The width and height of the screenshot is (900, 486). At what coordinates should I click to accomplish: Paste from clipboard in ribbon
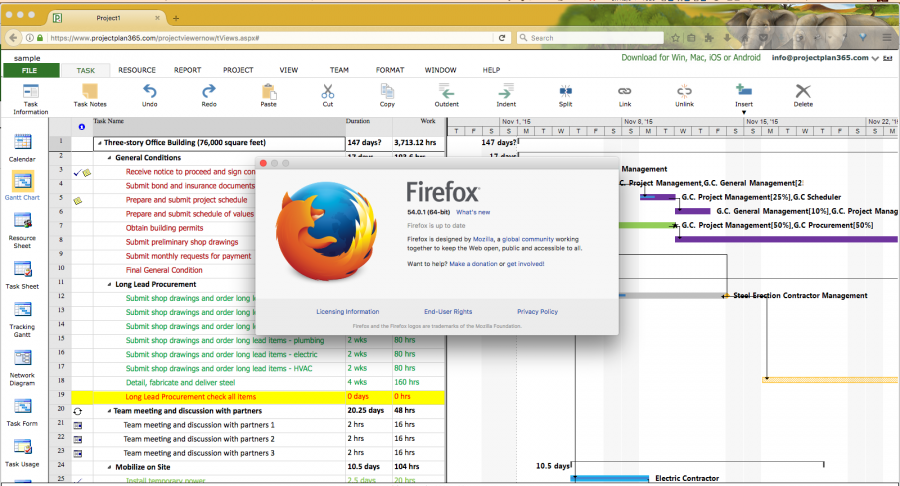268,95
